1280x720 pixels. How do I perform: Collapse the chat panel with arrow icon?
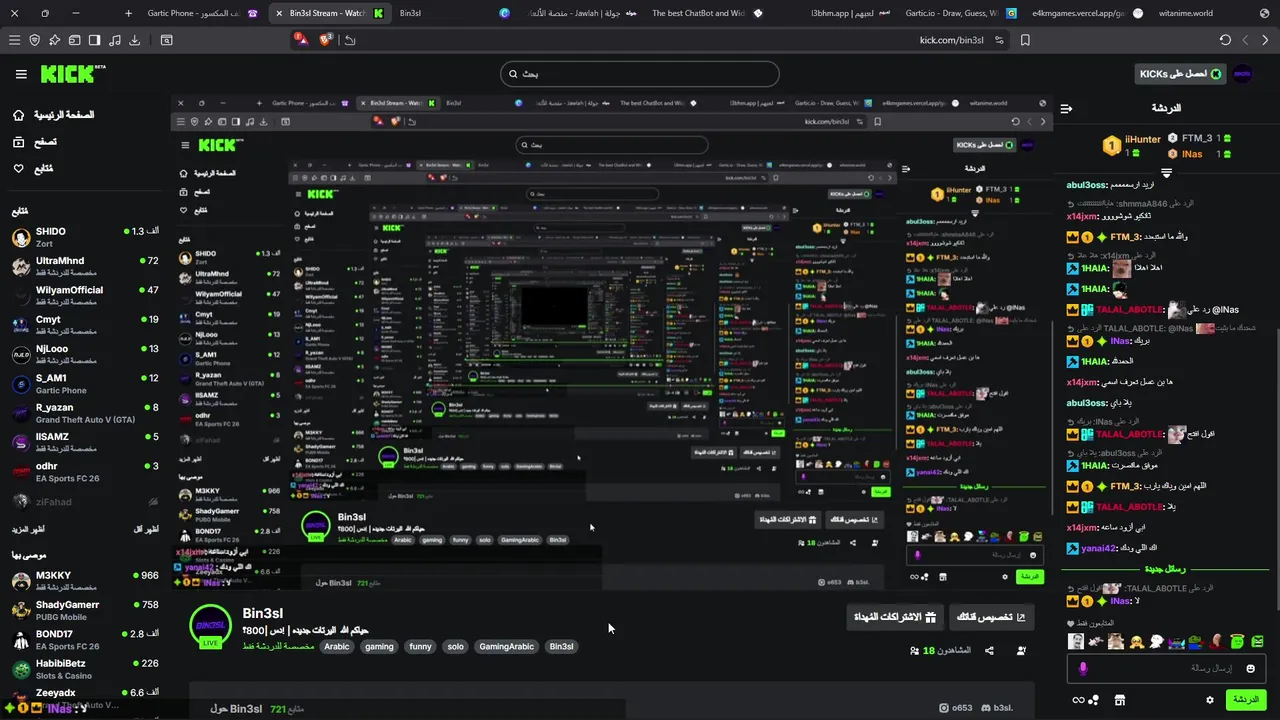click(x=1066, y=108)
